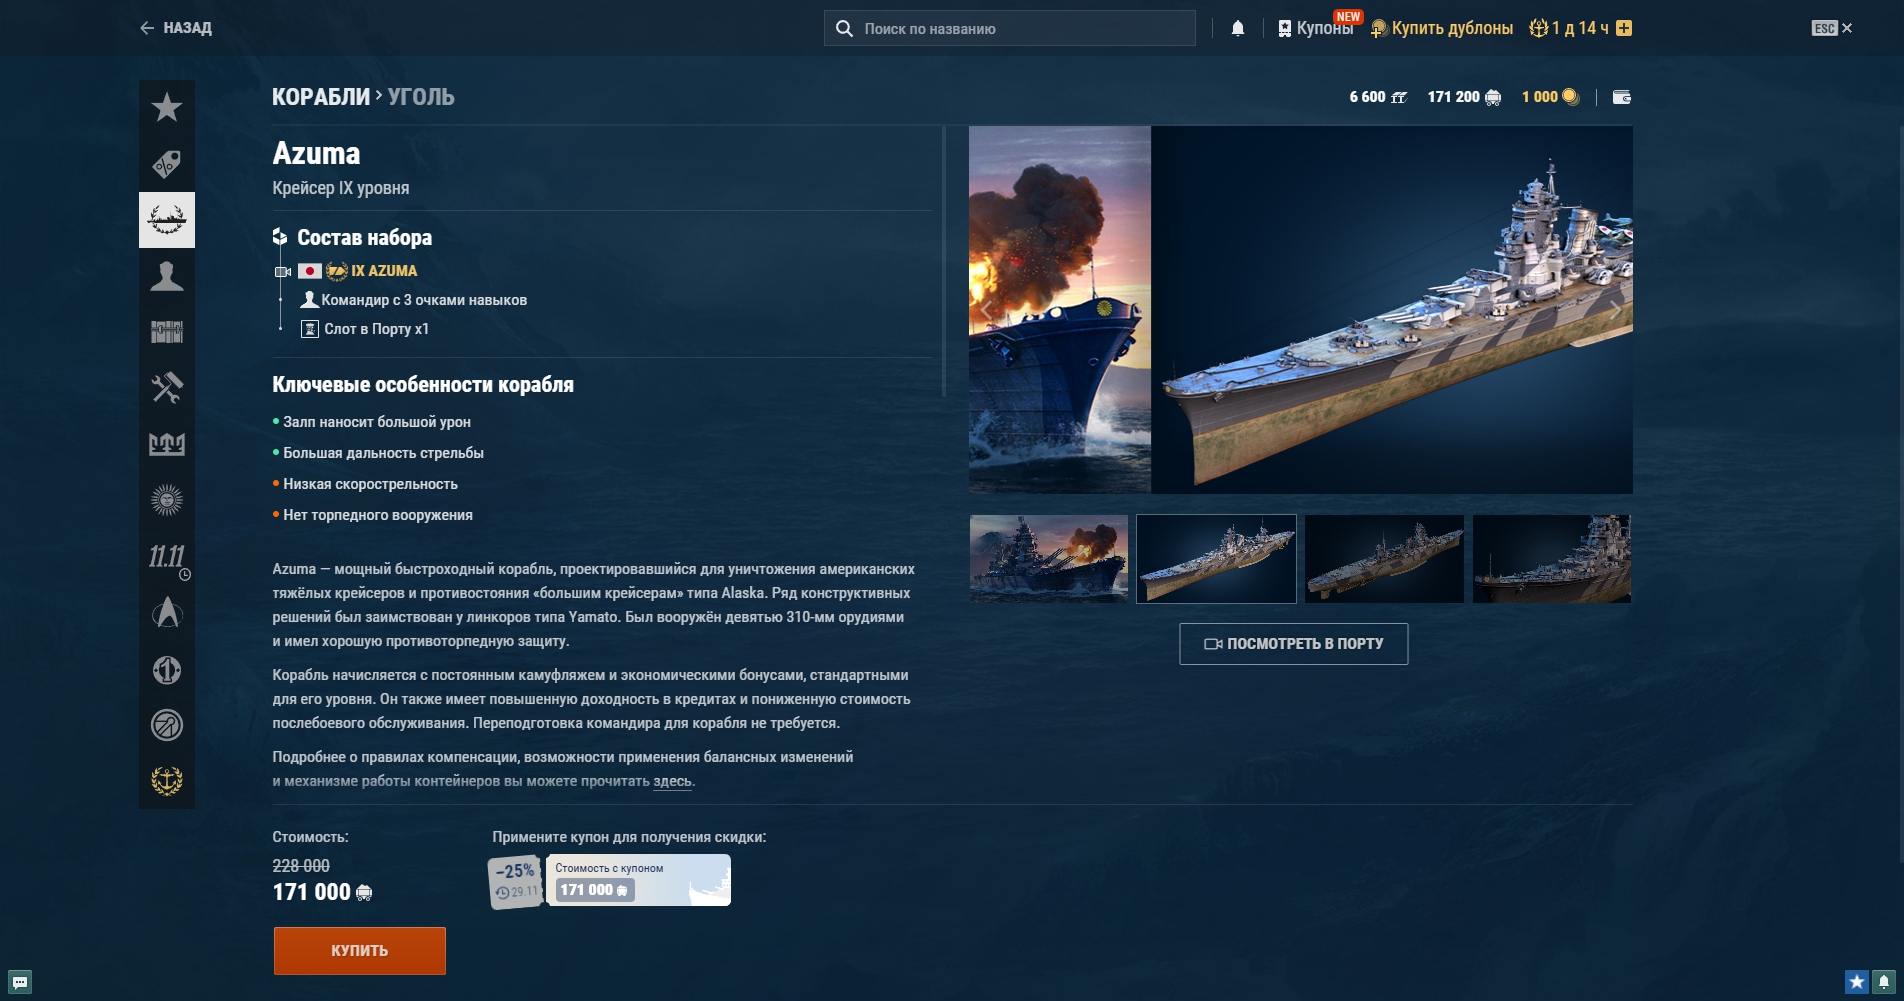Click the bell icon at bottom right
Image resolution: width=1904 pixels, height=1001 pixels.
pos(1883,982)
